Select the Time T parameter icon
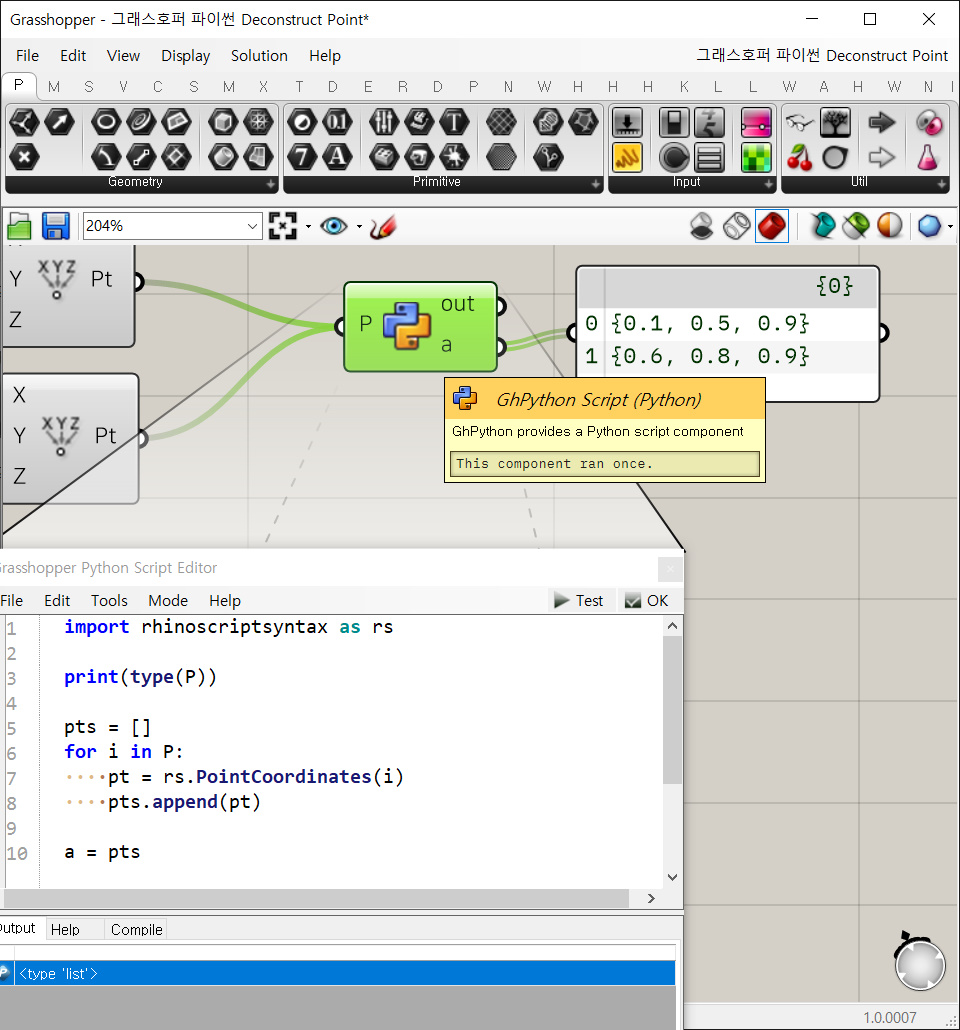The width and height of the screenshot is (960, 1030). pos(454,122)
